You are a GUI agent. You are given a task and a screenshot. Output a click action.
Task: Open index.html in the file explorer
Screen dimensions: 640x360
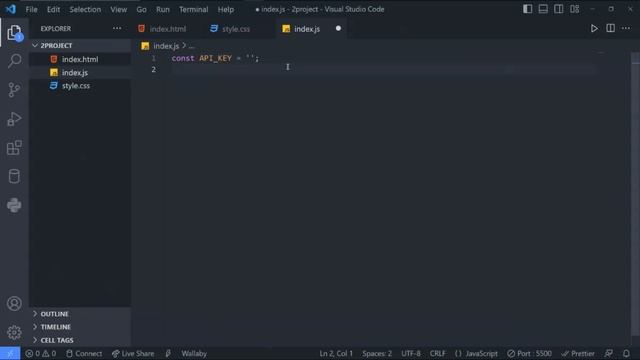click(80, 59)
